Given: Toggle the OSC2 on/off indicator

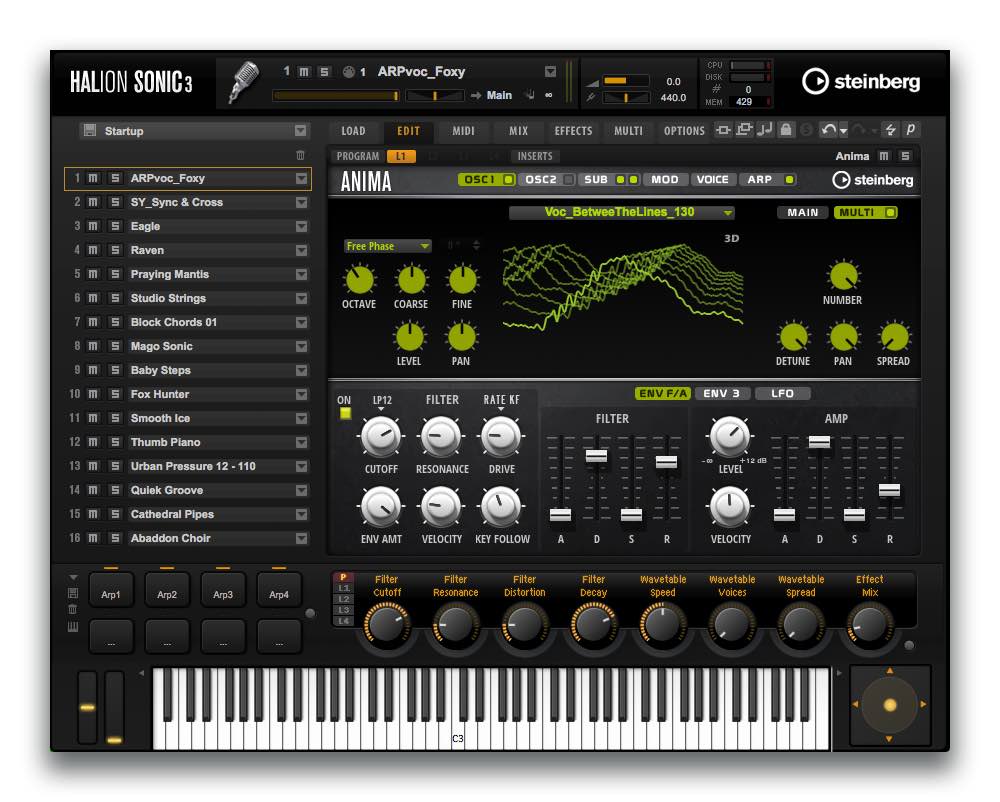Looking at the screenshot, I should 568,180.
